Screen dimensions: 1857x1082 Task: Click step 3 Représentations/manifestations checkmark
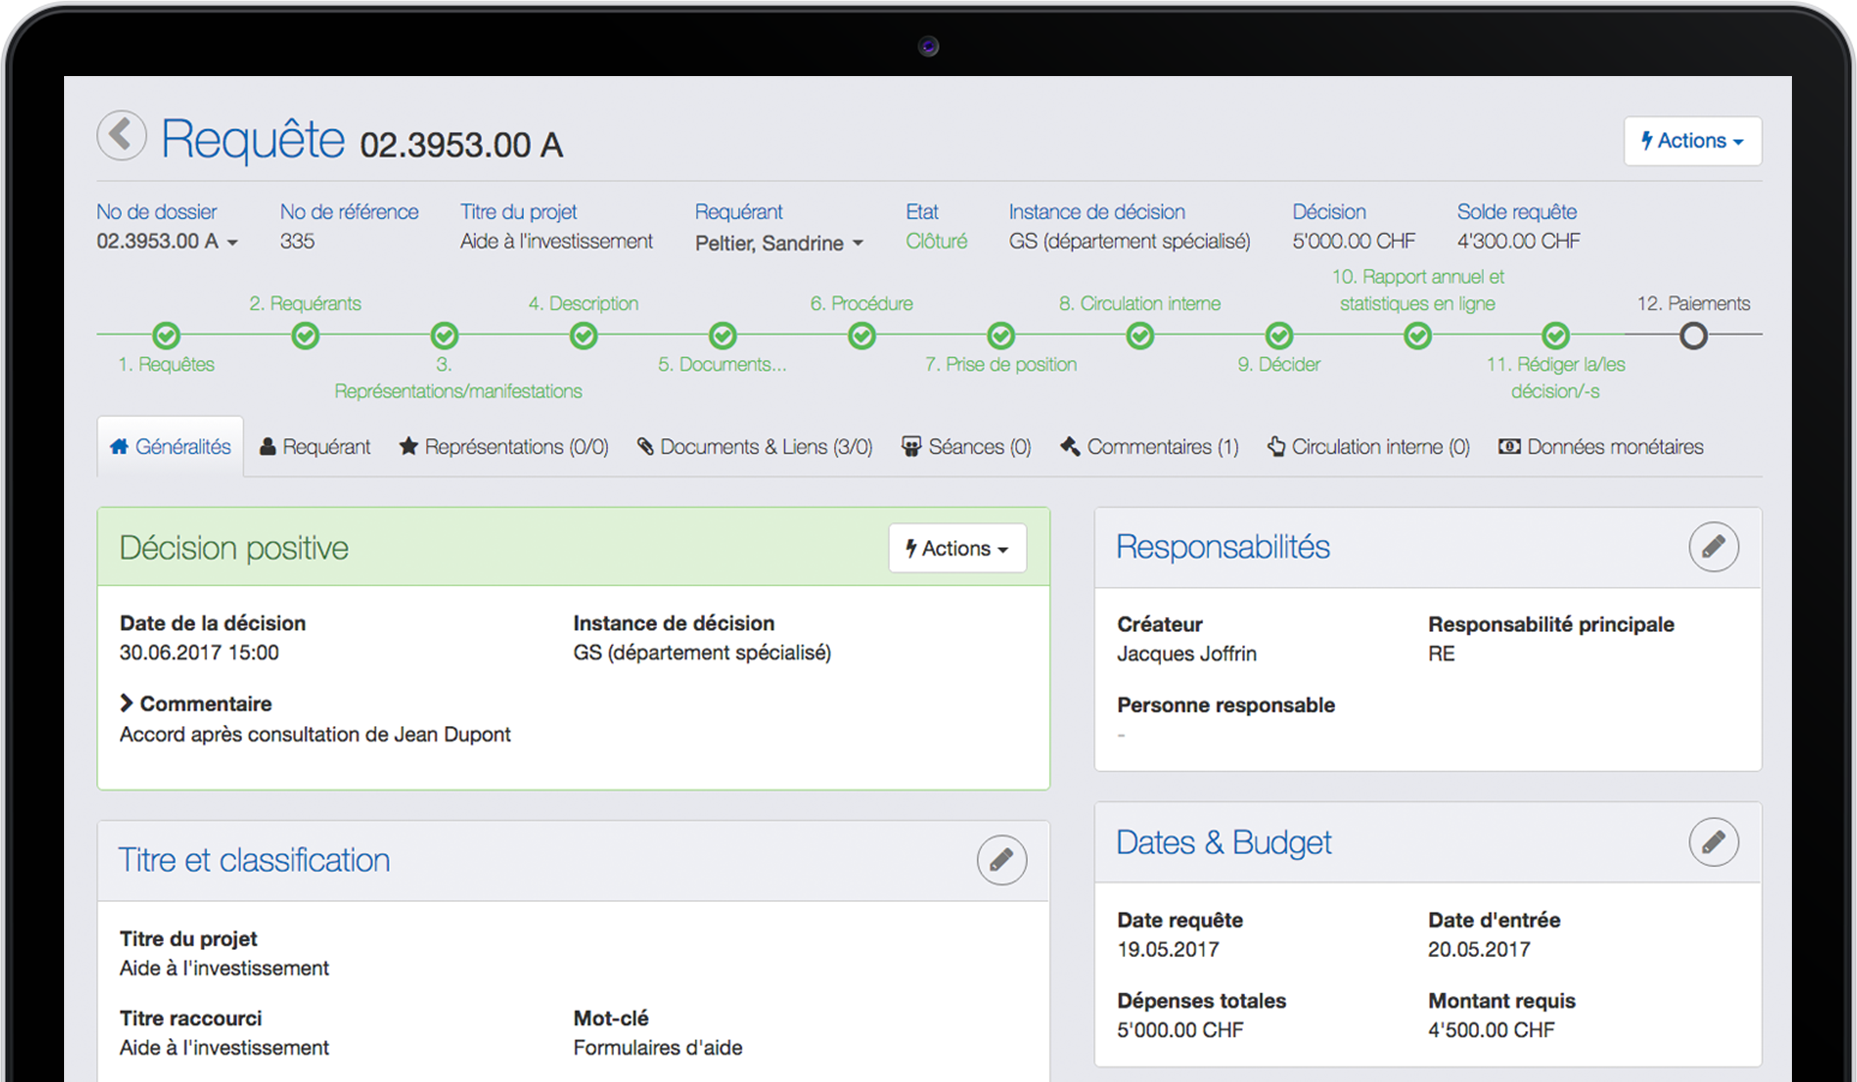click(x=444, y=335)
